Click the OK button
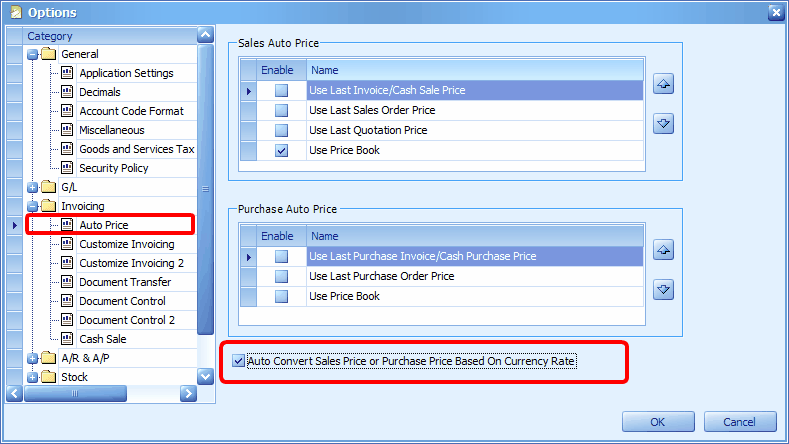This screenshot has height=444, width=789. coord(658,422)
